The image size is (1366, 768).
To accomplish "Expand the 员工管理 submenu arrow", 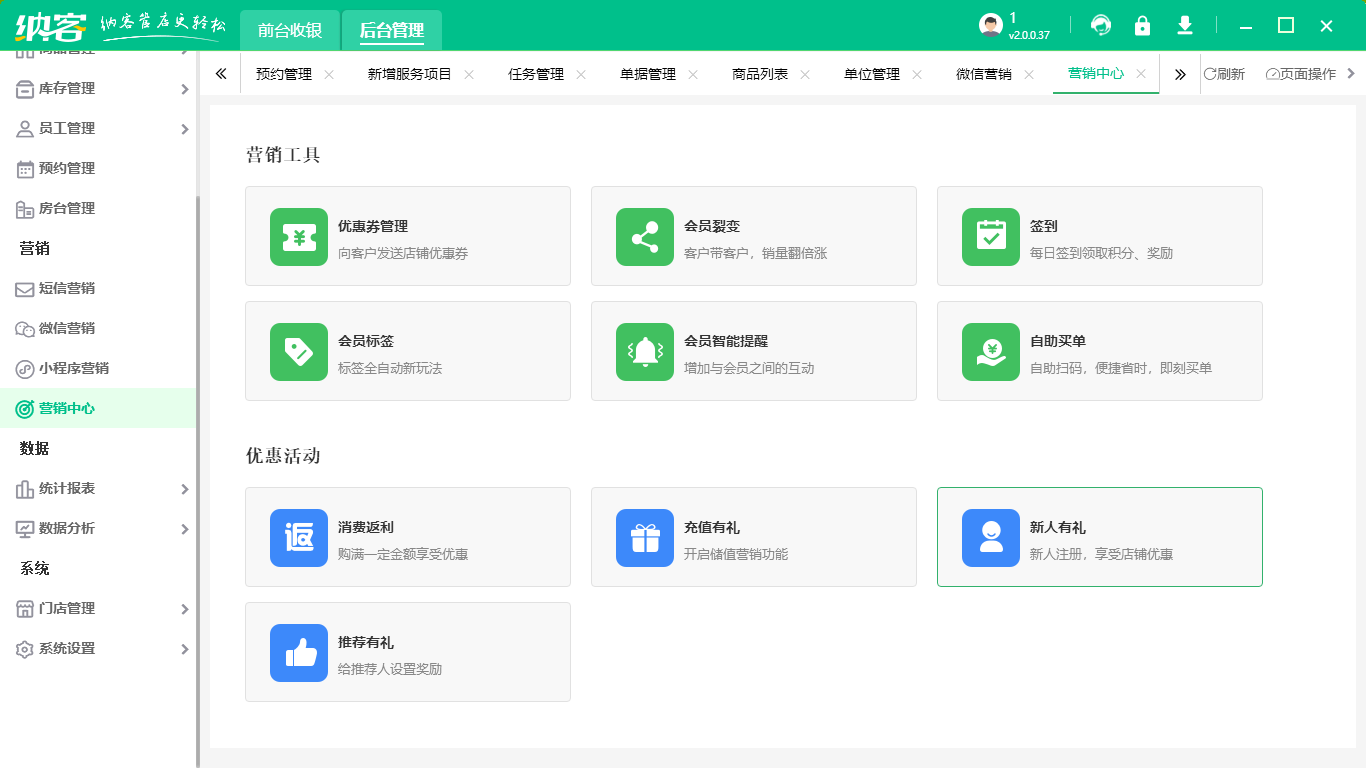I will [184, 129].
